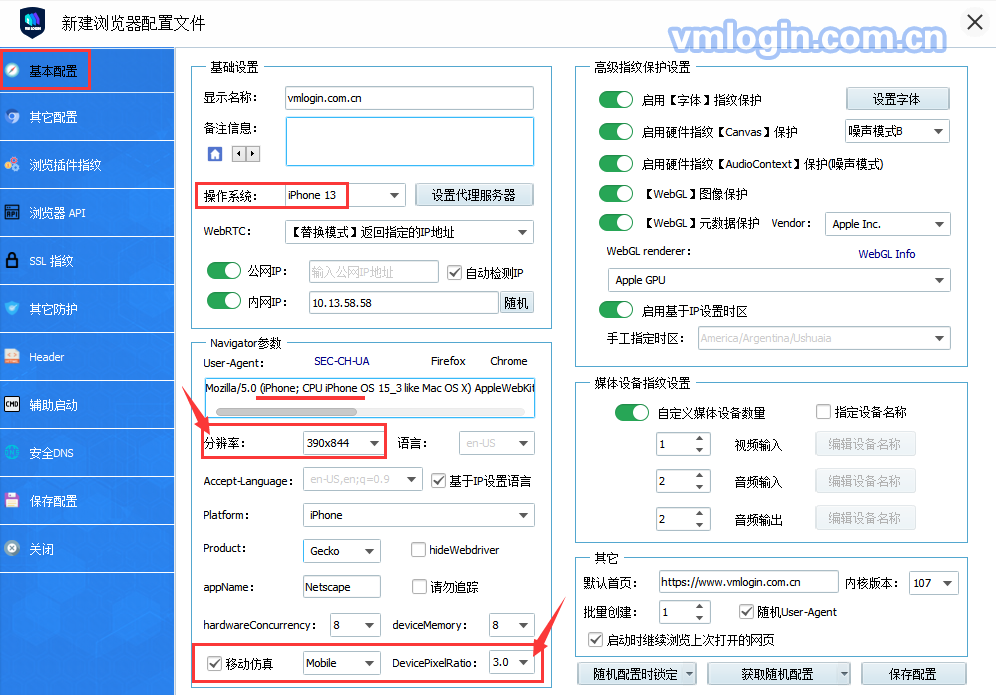Close the dialog with the X
The height and width of the screenshot is (695, 996).
coord(974,22)
